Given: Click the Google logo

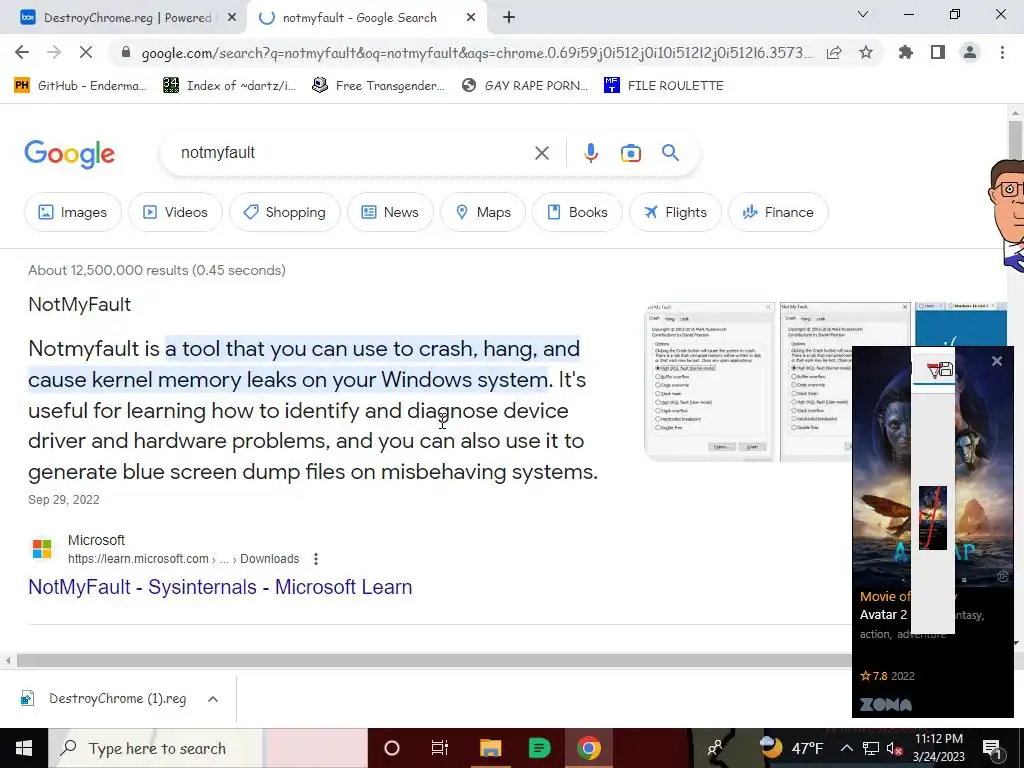Looking at the screenshot, I should tap(69, 154).
